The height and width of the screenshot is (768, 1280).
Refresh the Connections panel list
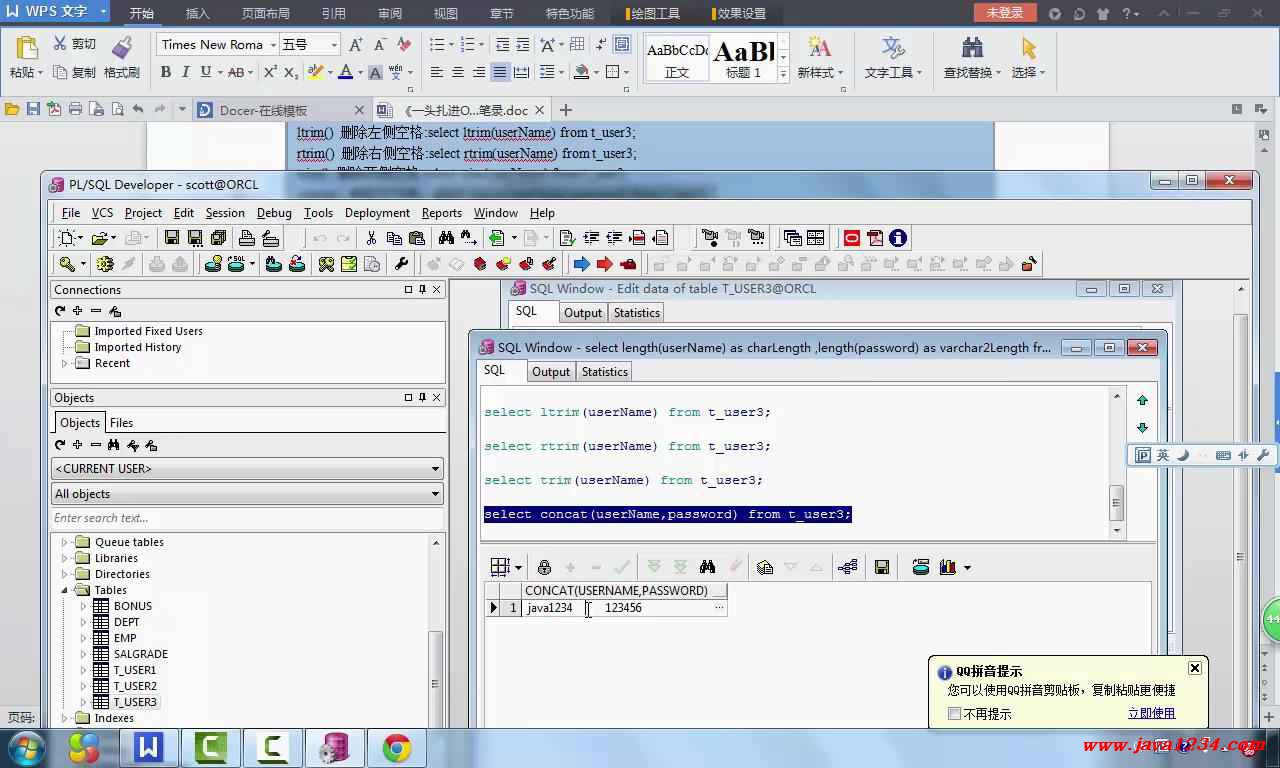click(x=60, y=311)
